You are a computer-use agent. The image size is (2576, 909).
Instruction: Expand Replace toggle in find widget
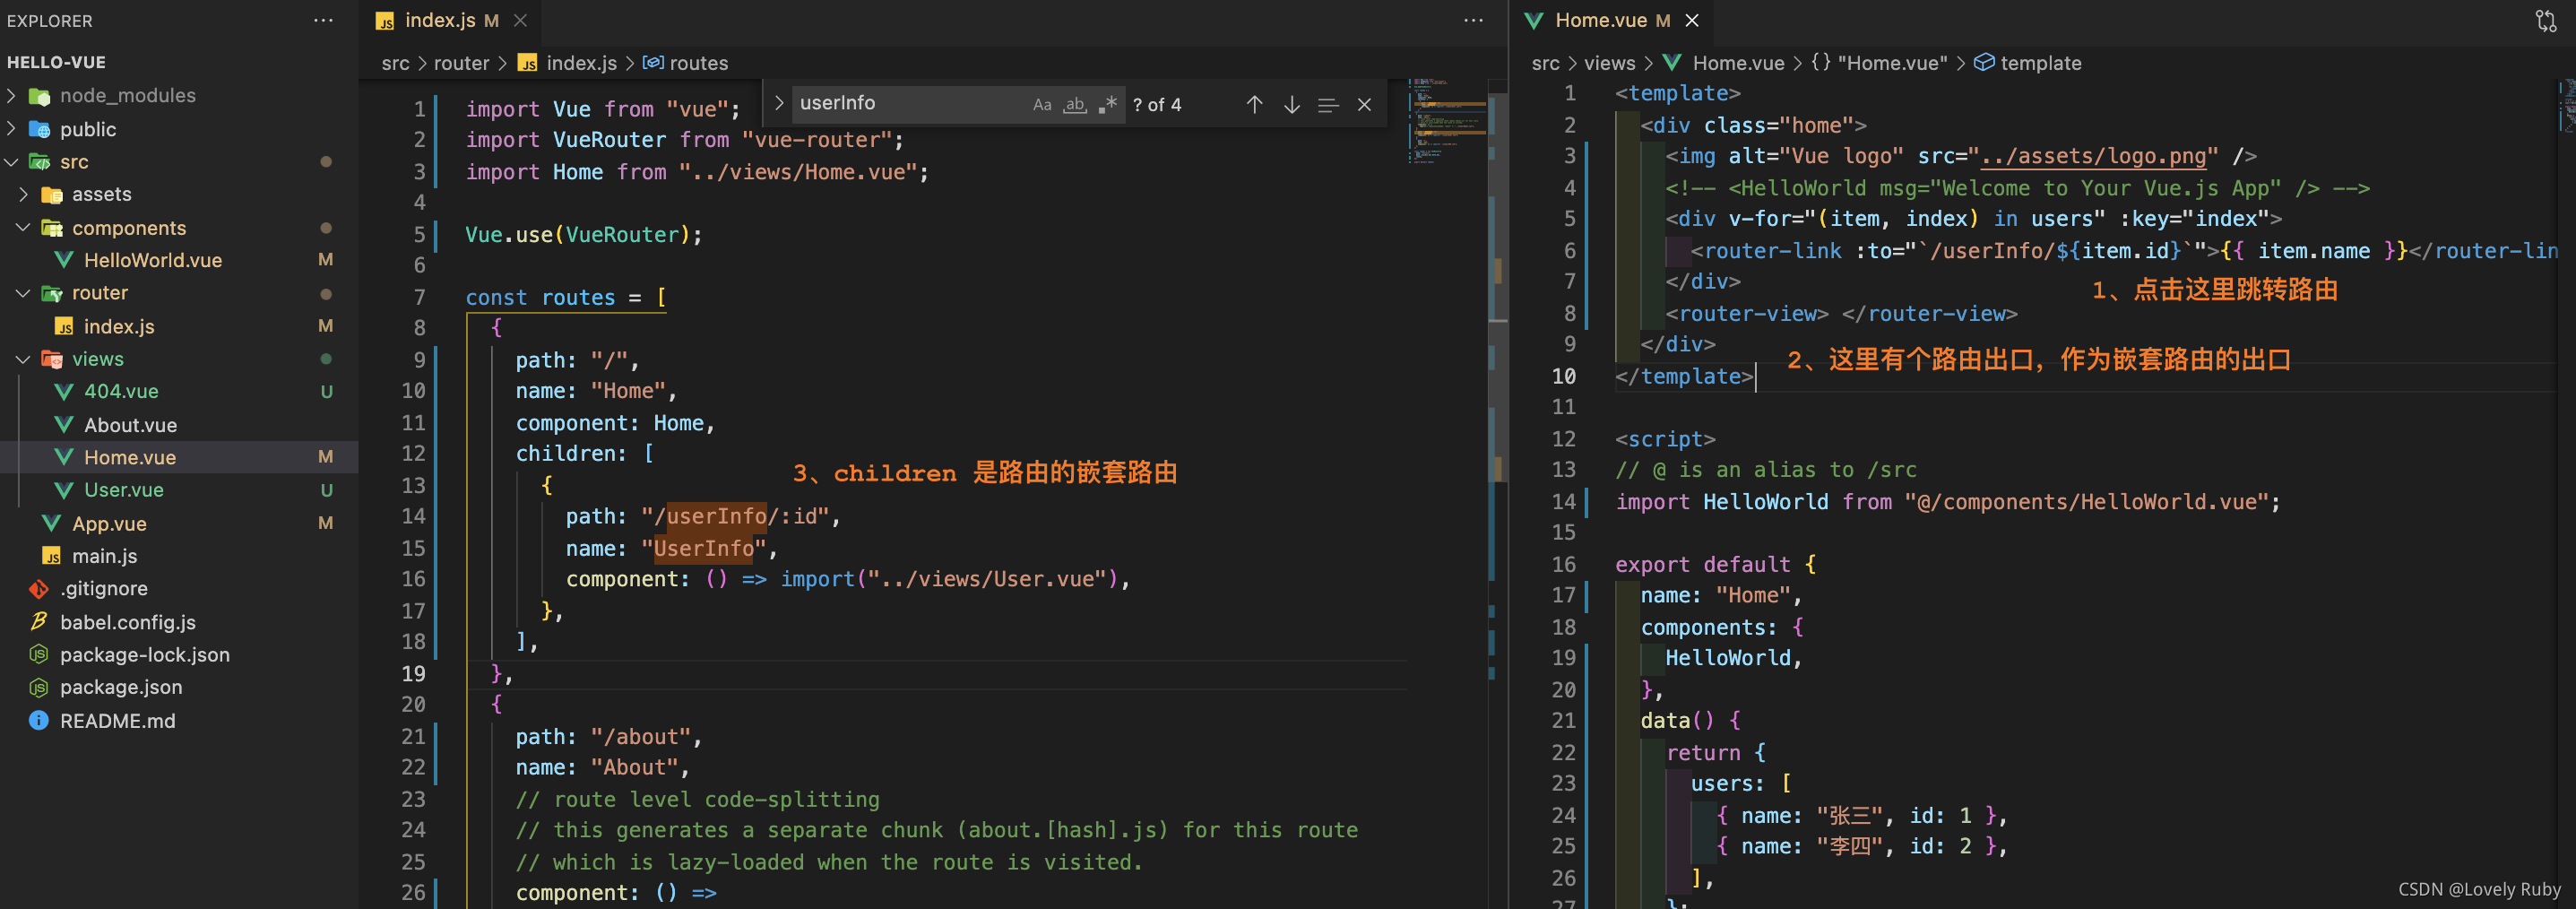pos(778,103)
